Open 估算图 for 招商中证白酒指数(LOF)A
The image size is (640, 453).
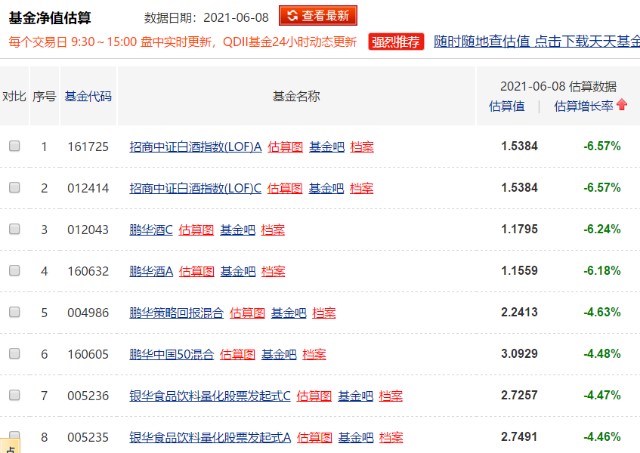(285, 147)
